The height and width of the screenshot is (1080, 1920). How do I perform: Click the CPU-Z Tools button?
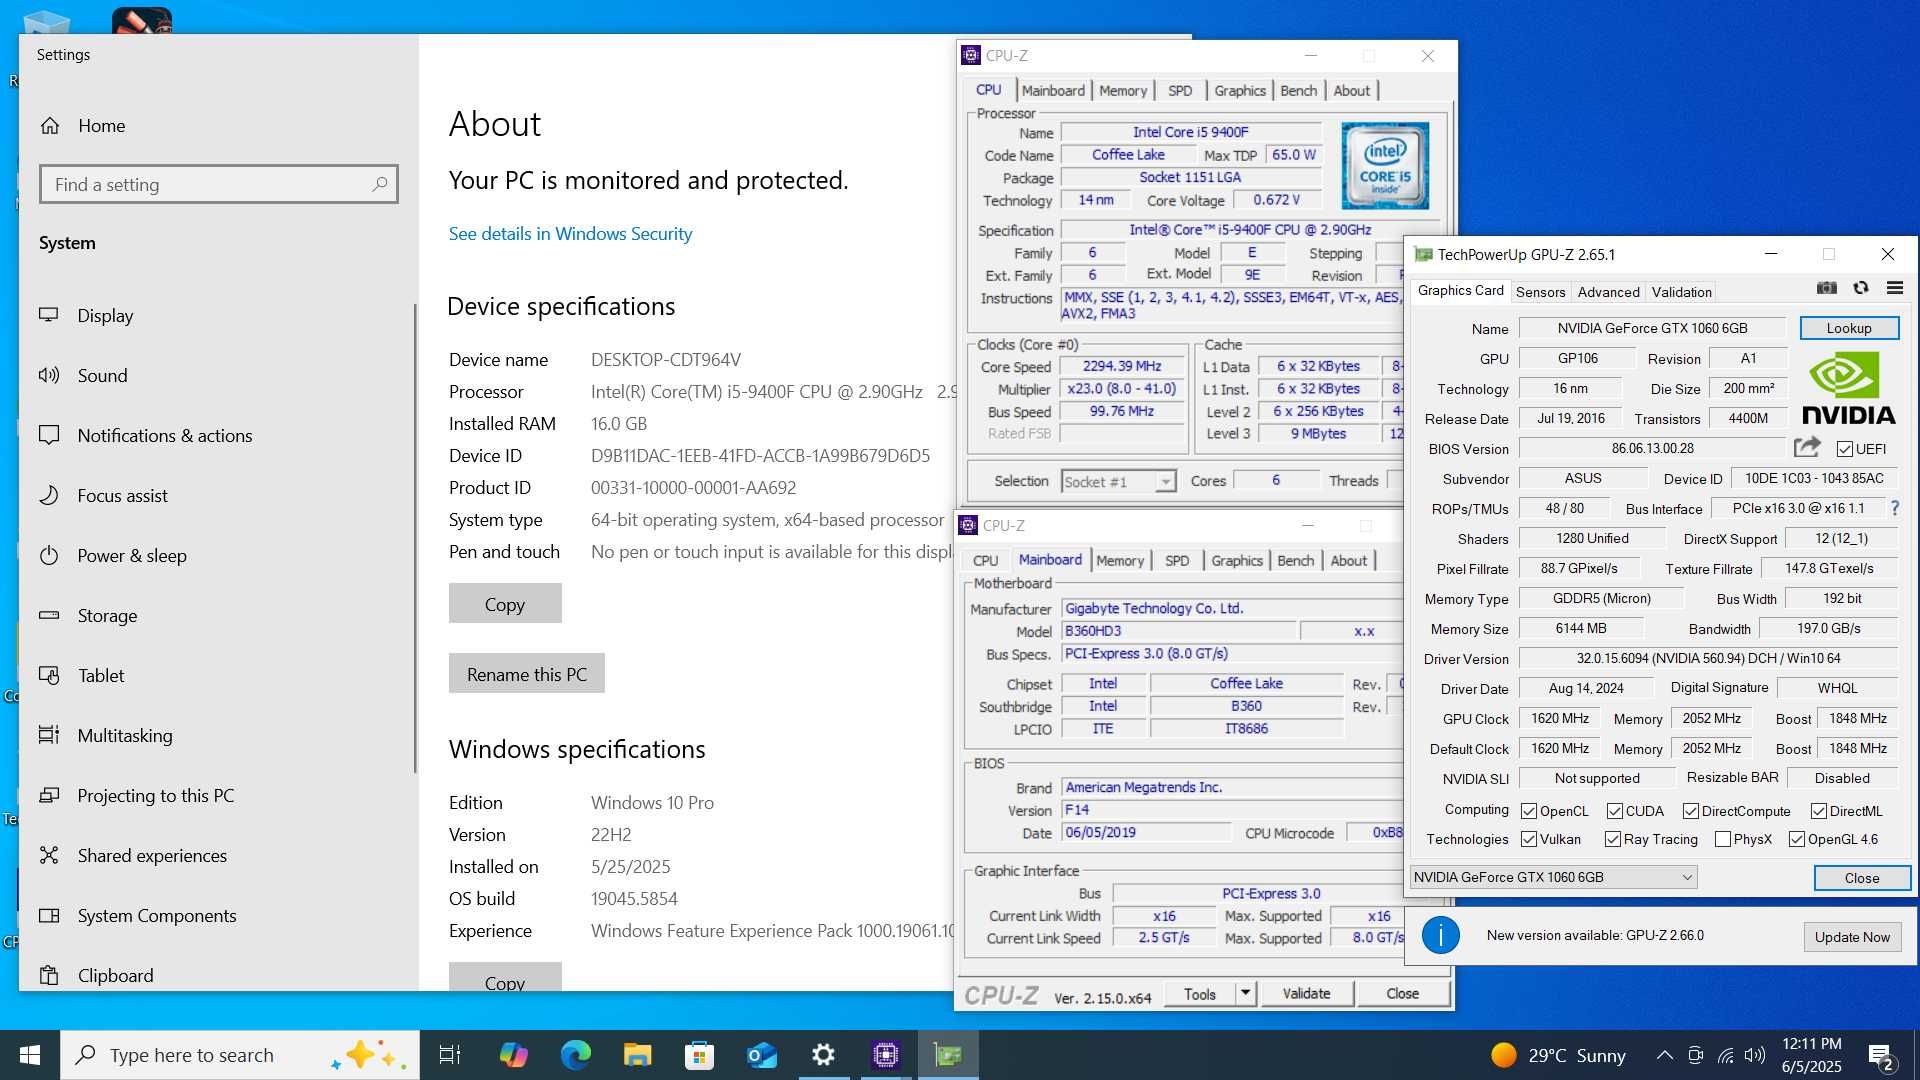coord(1200,993)
